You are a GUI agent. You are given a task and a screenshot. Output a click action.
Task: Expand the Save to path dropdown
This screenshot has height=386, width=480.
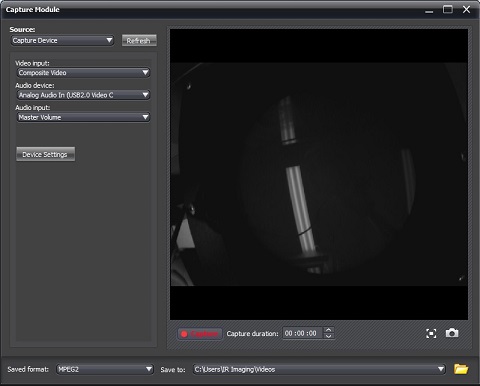319,369
